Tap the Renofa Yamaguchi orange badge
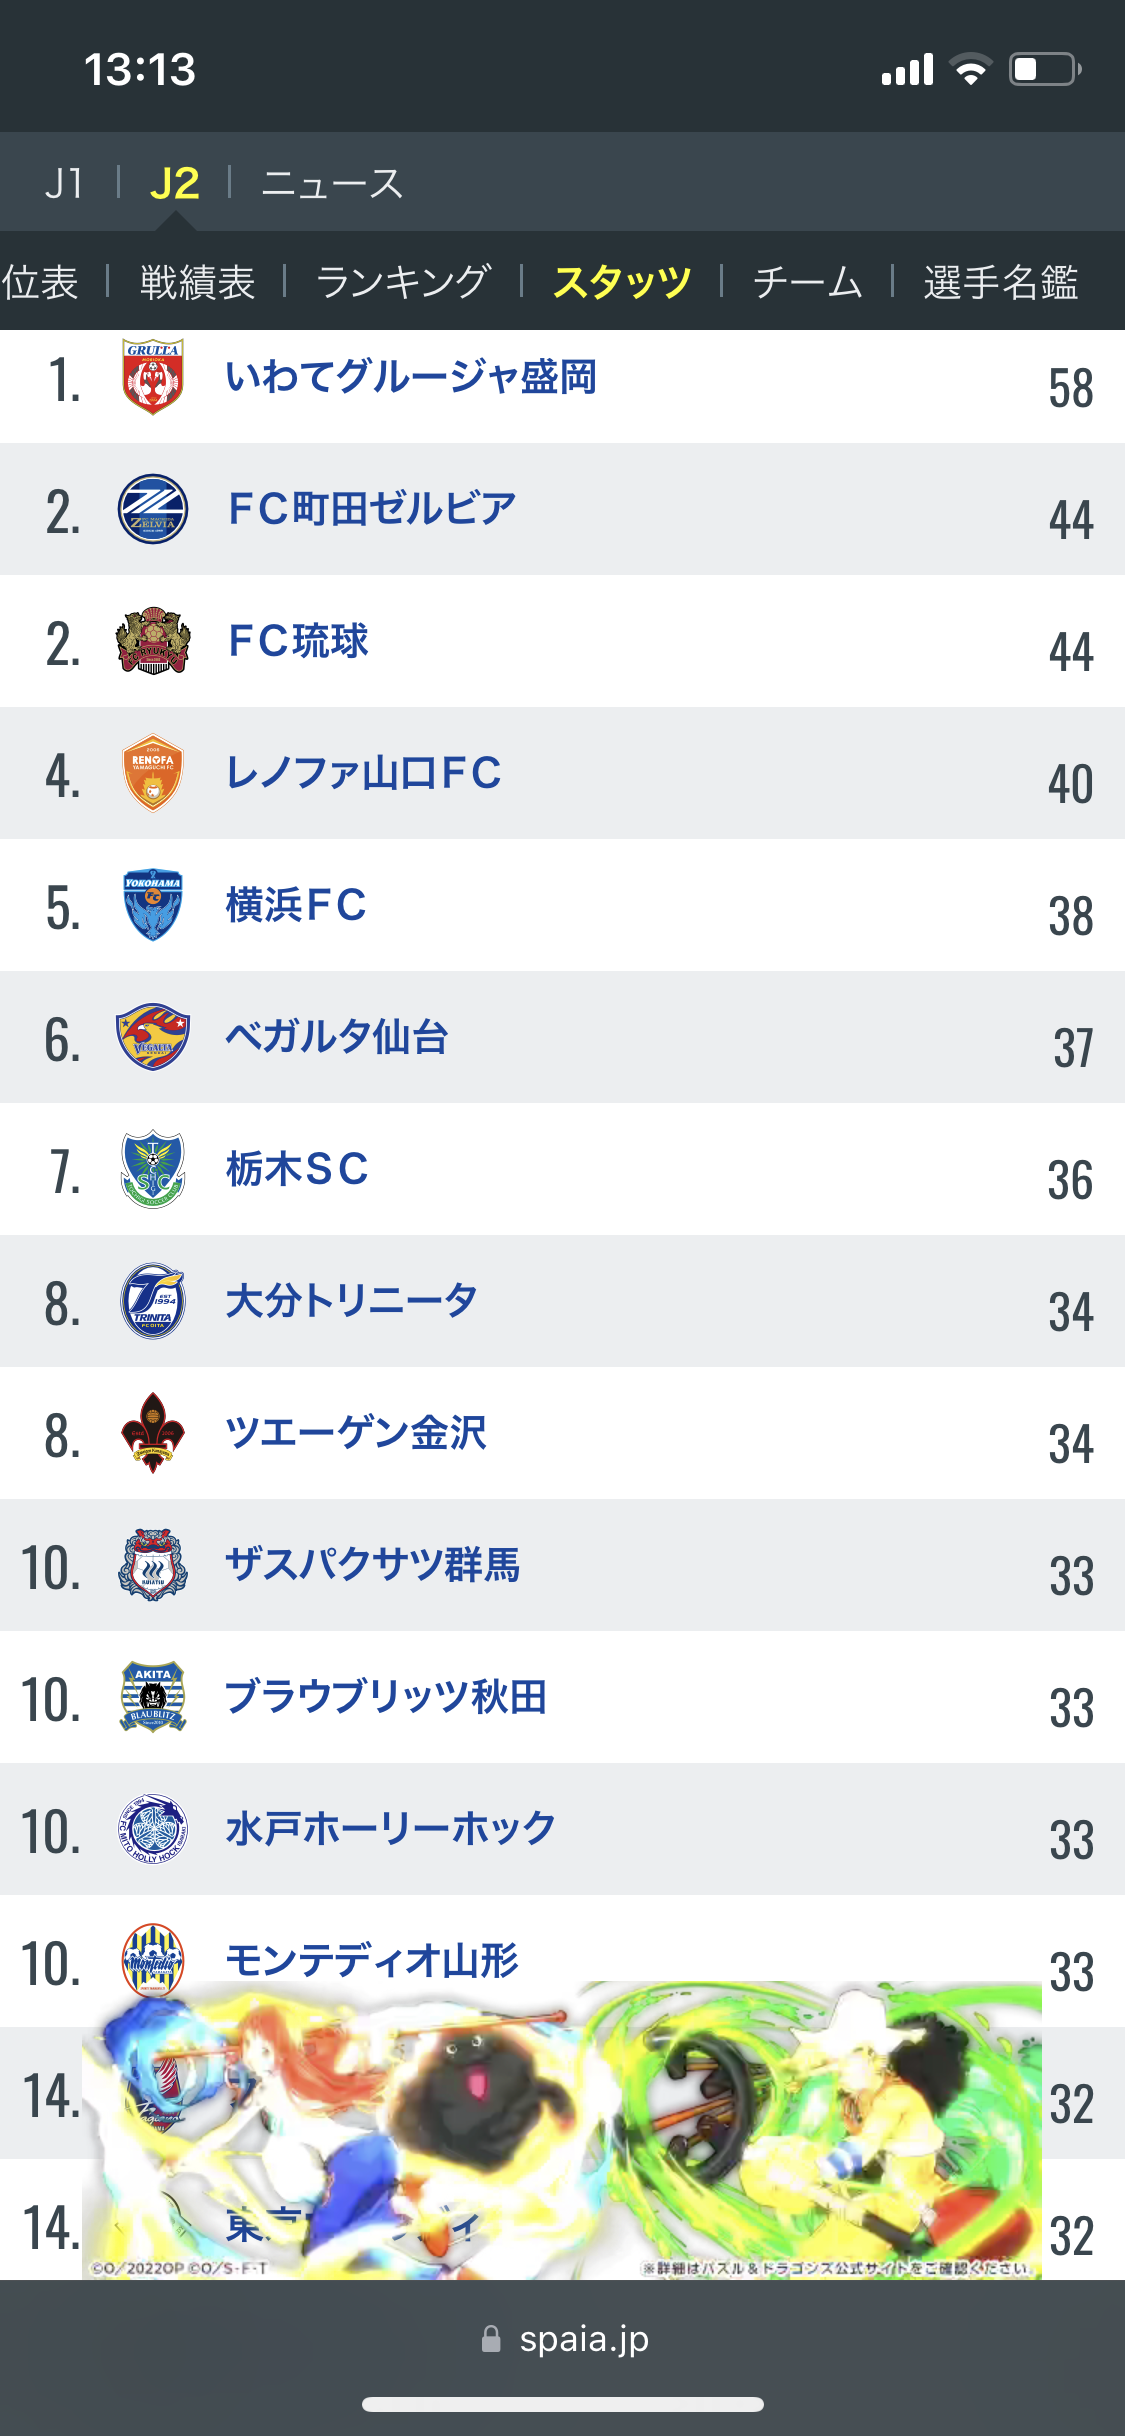Image resolution: width=1125 pixels, height=2436 pixels. click(x=152, y=773)
